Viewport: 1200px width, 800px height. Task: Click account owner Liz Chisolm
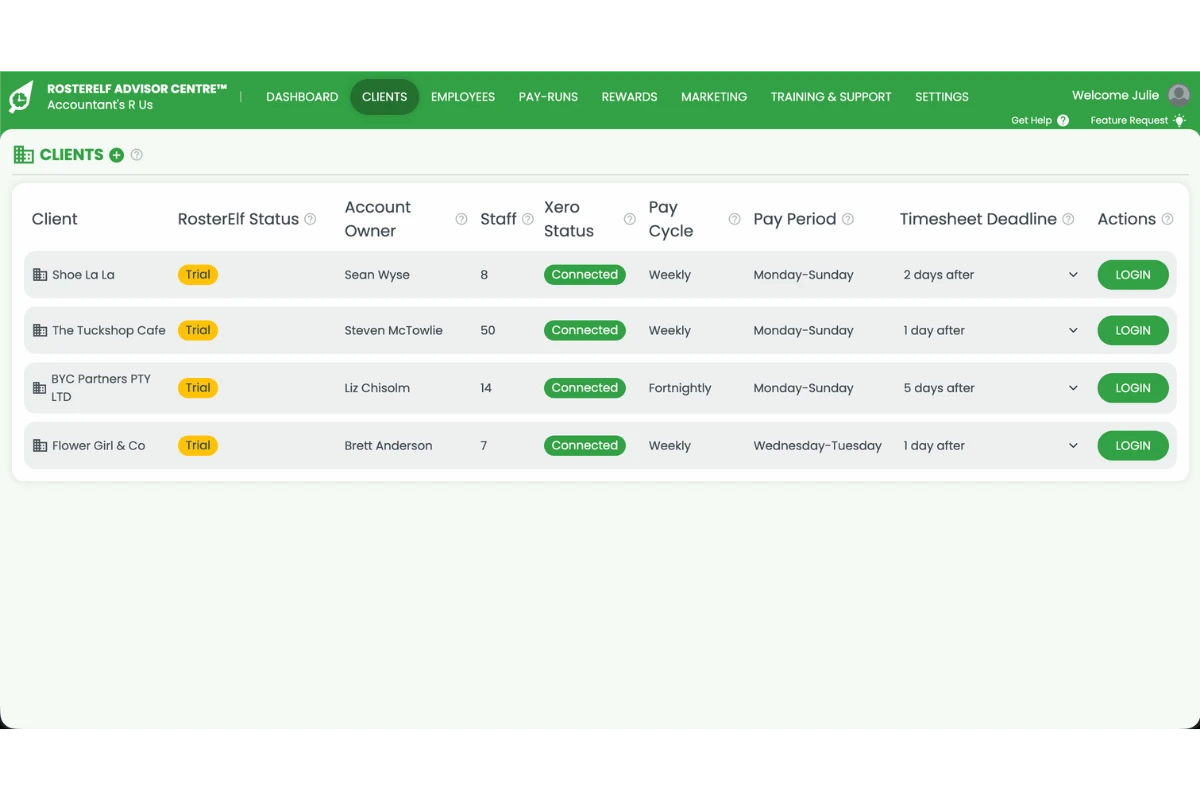pos(377,388)
